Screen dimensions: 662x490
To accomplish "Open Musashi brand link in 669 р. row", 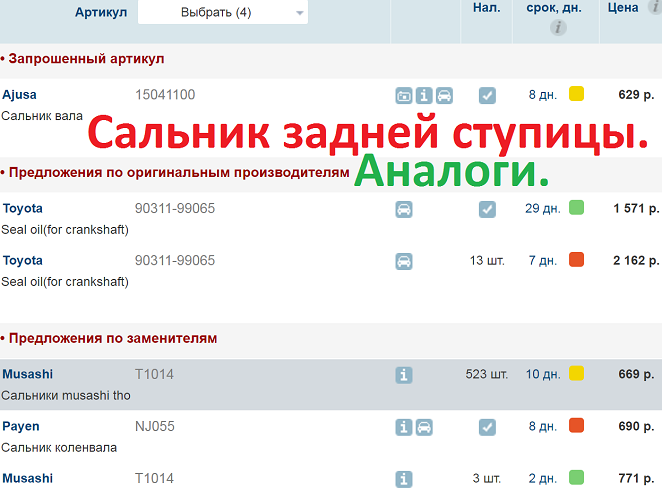I will tap(27, 374).
